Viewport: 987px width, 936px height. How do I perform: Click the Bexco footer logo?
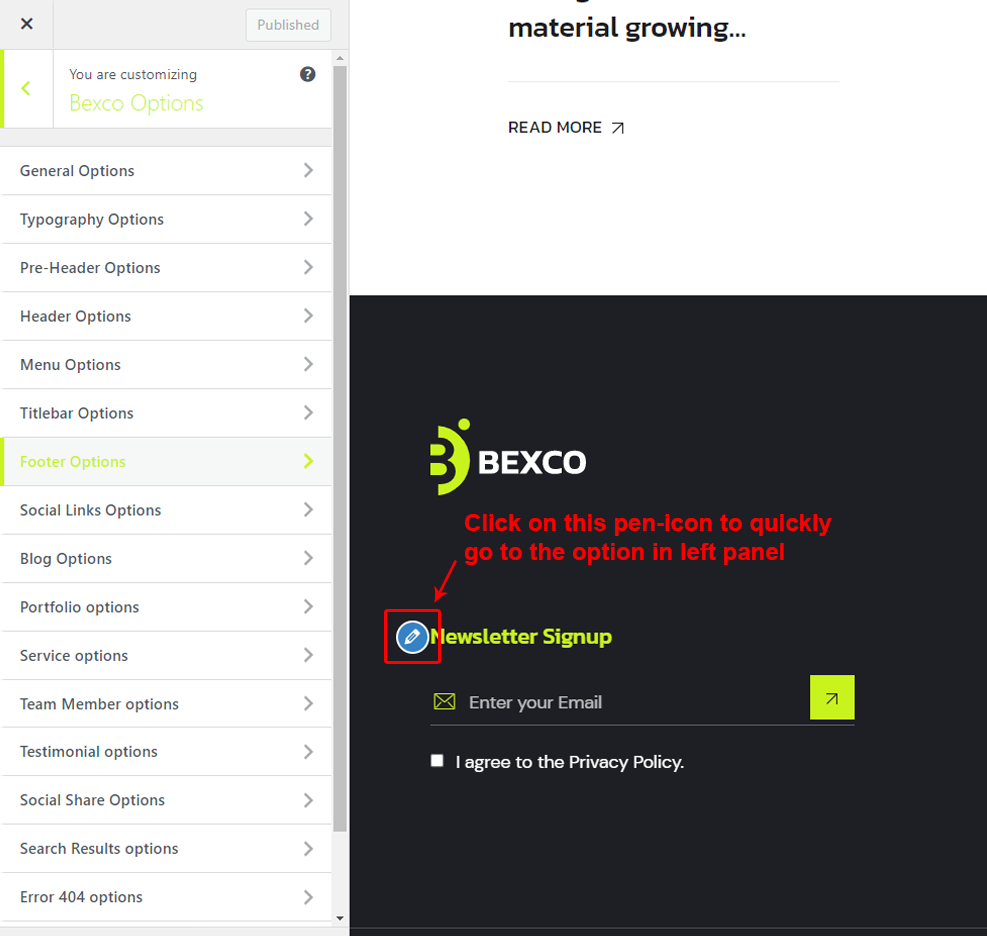tap(508, 459)
